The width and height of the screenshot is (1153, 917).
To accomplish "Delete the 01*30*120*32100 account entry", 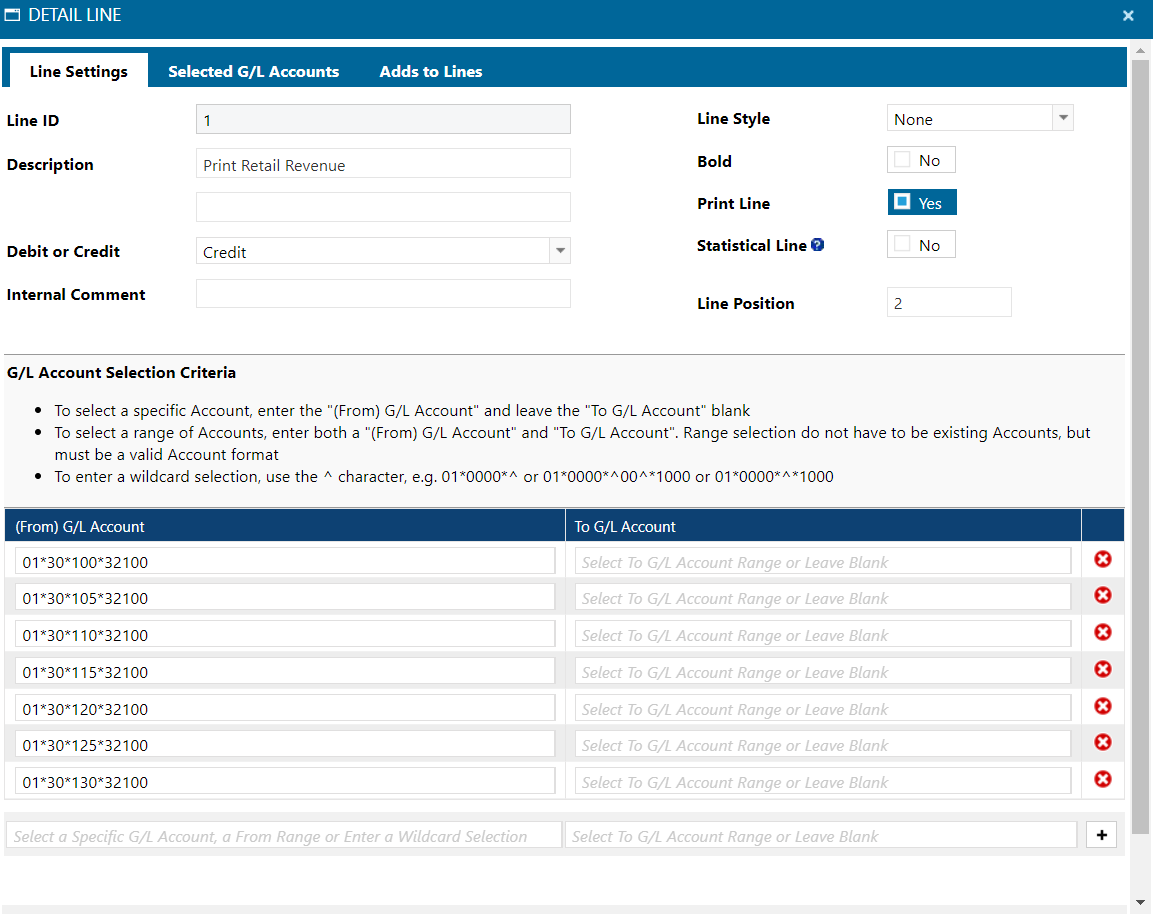I will 1103,706.
